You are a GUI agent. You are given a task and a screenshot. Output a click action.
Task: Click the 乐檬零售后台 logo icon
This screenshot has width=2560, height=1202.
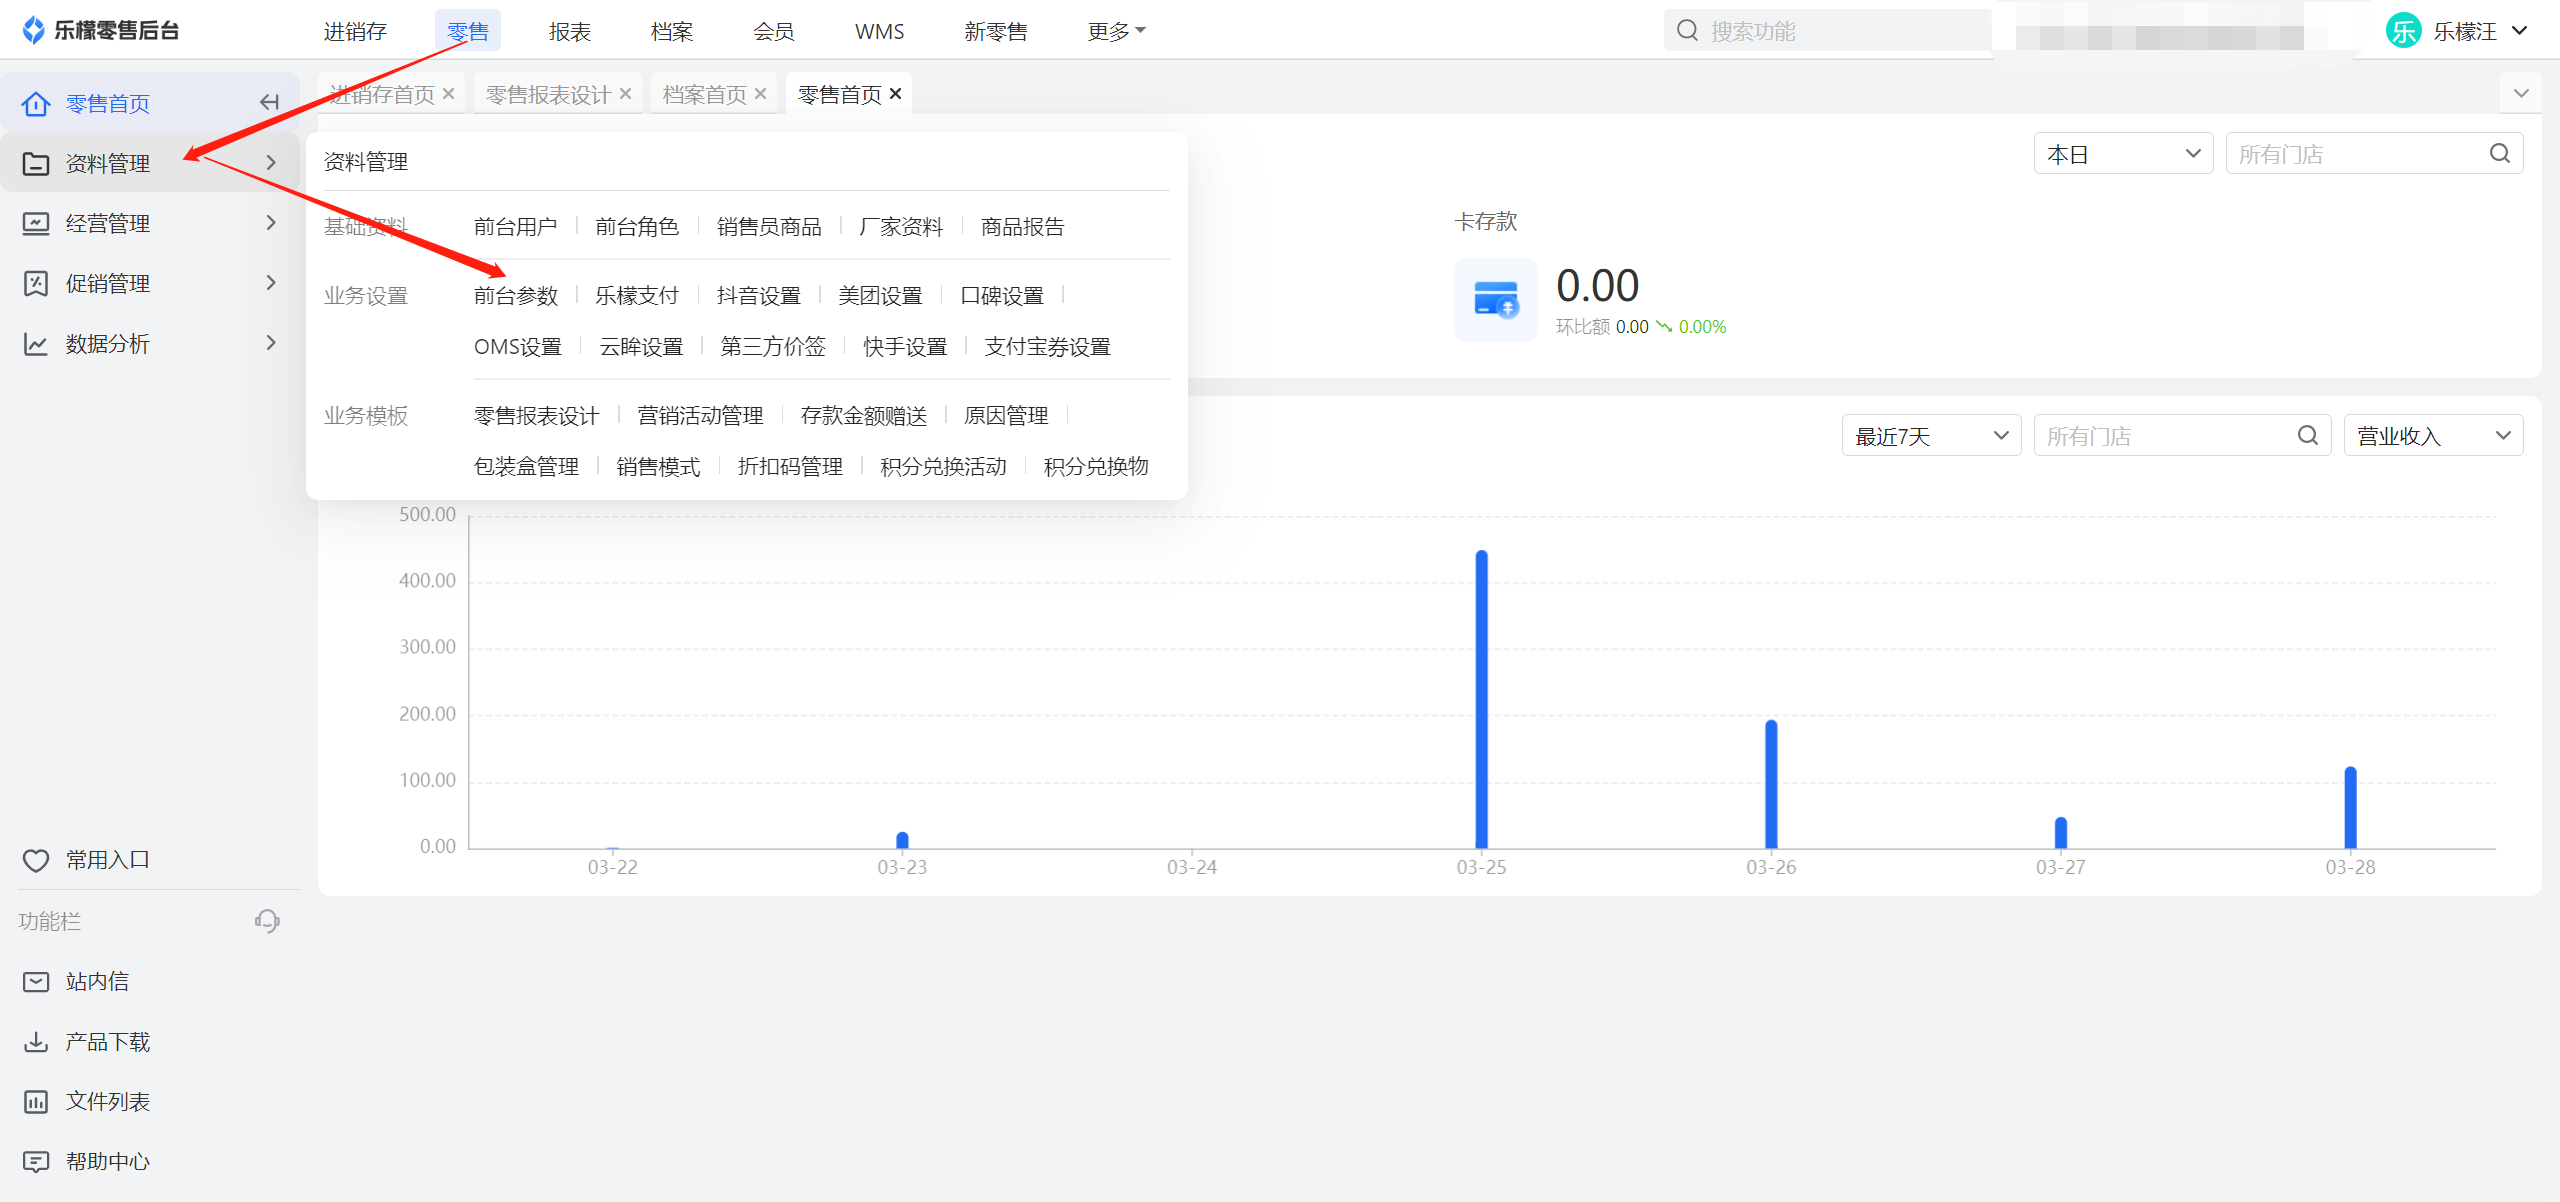click(33, 30)
